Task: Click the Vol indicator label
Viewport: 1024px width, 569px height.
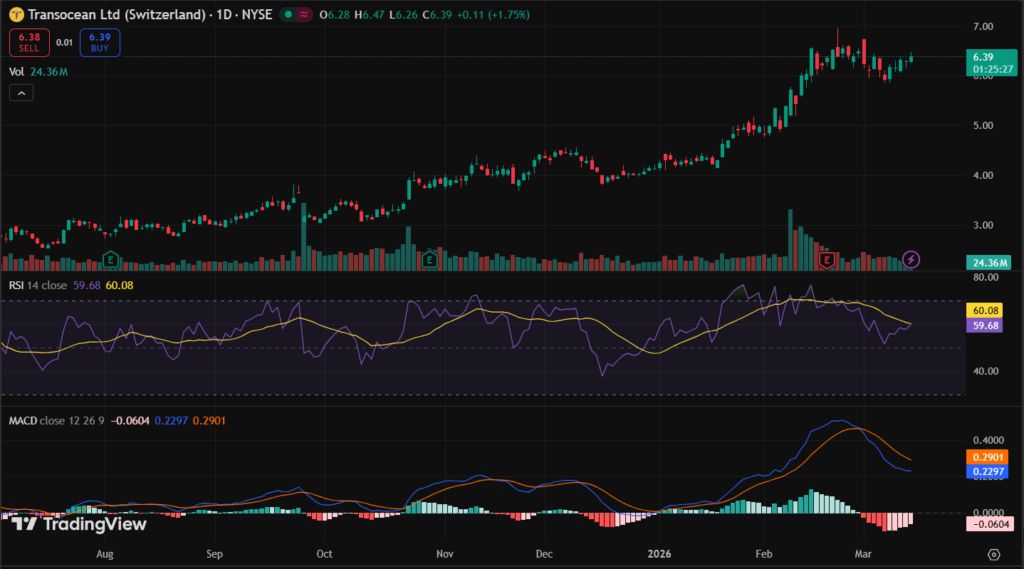Action: point(16,71)
